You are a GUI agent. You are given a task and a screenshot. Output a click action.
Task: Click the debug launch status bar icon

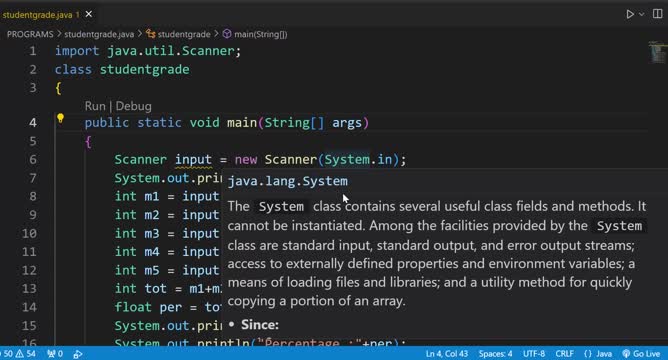click(x=78, y=354)
